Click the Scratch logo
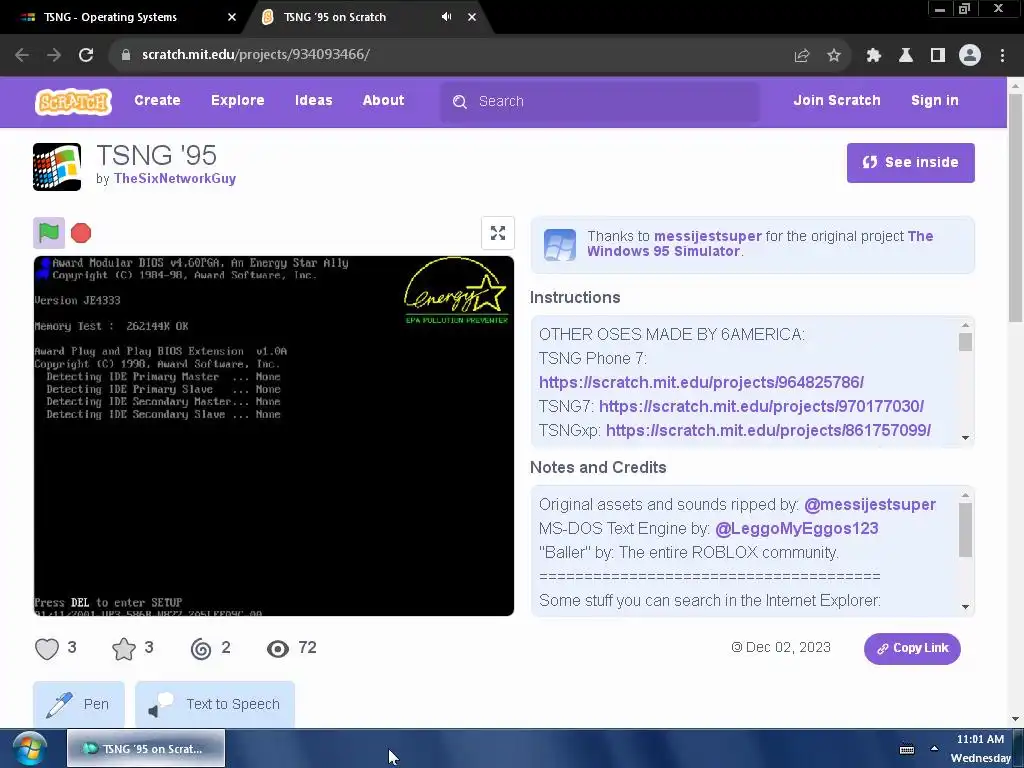The height and width of the screenshot is (768, 1024). click(73, 102)
